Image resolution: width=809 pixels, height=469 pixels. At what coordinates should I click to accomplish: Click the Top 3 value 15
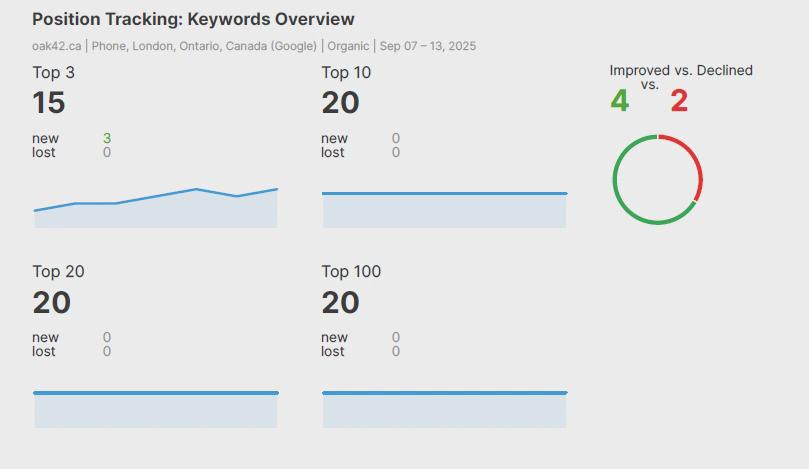point(49,103)
